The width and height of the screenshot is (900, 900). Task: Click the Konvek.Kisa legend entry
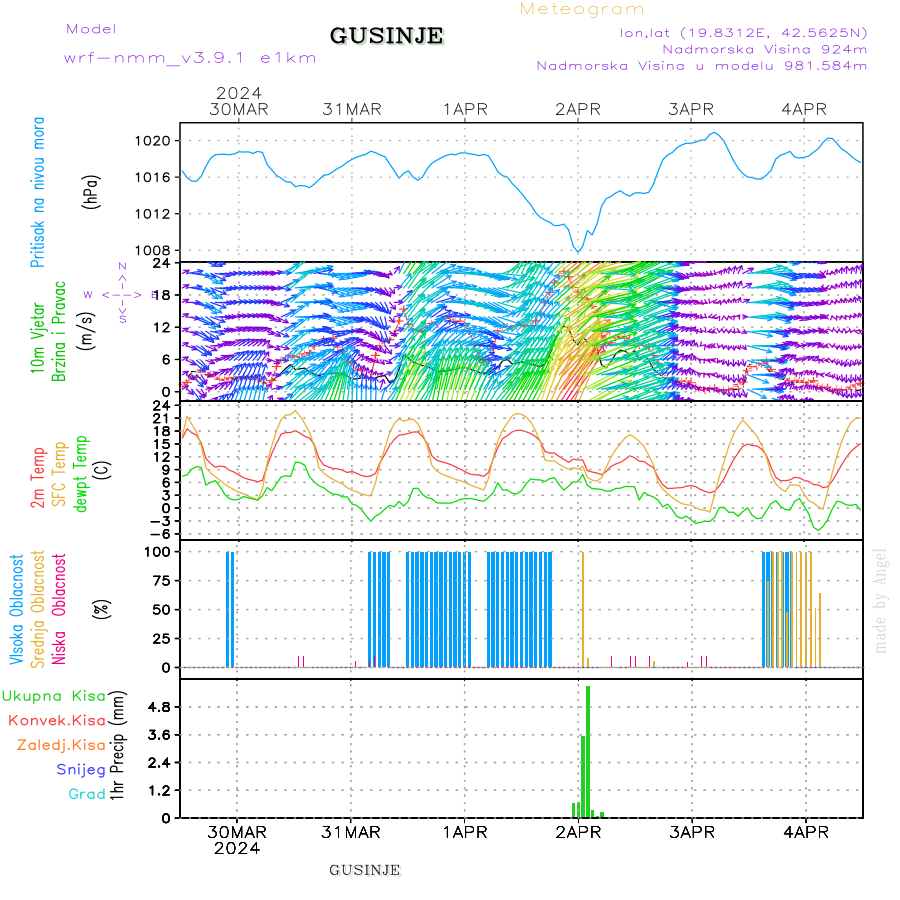pos(57,720)
